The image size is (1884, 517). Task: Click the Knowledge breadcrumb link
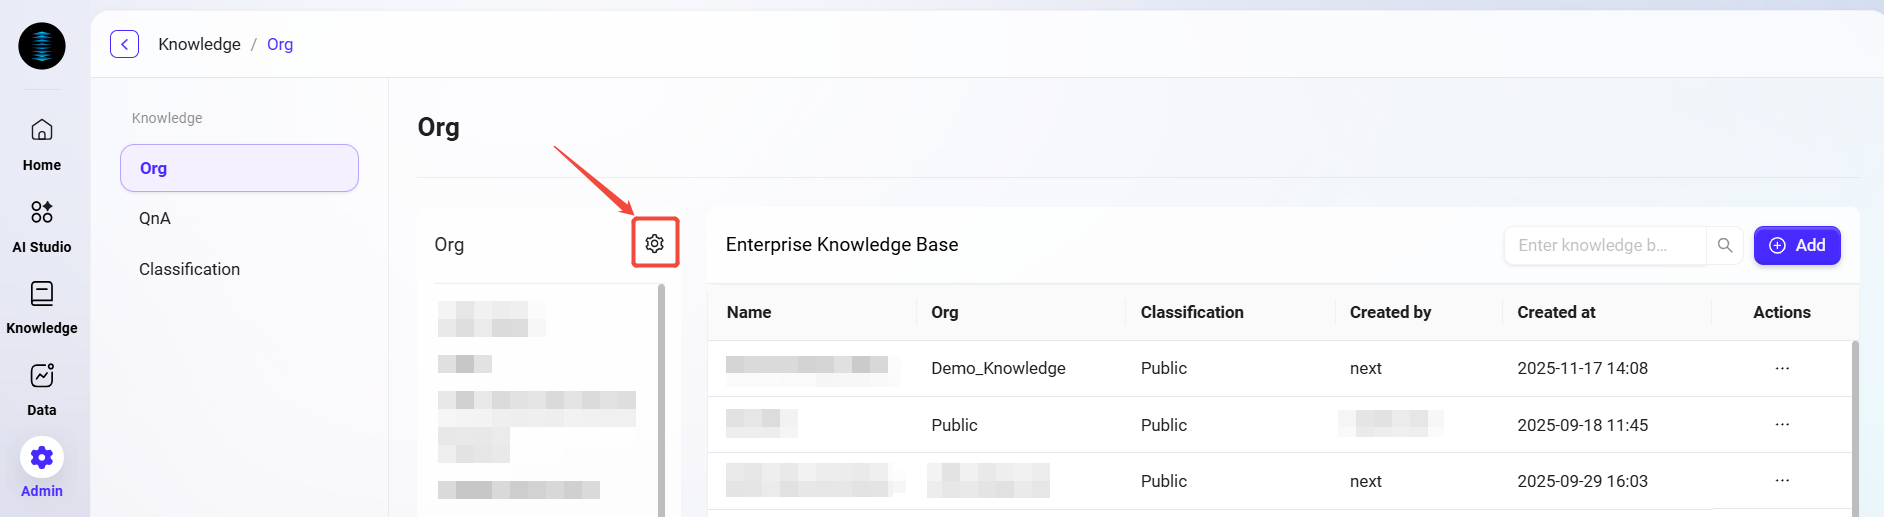[x=199, y=44]
